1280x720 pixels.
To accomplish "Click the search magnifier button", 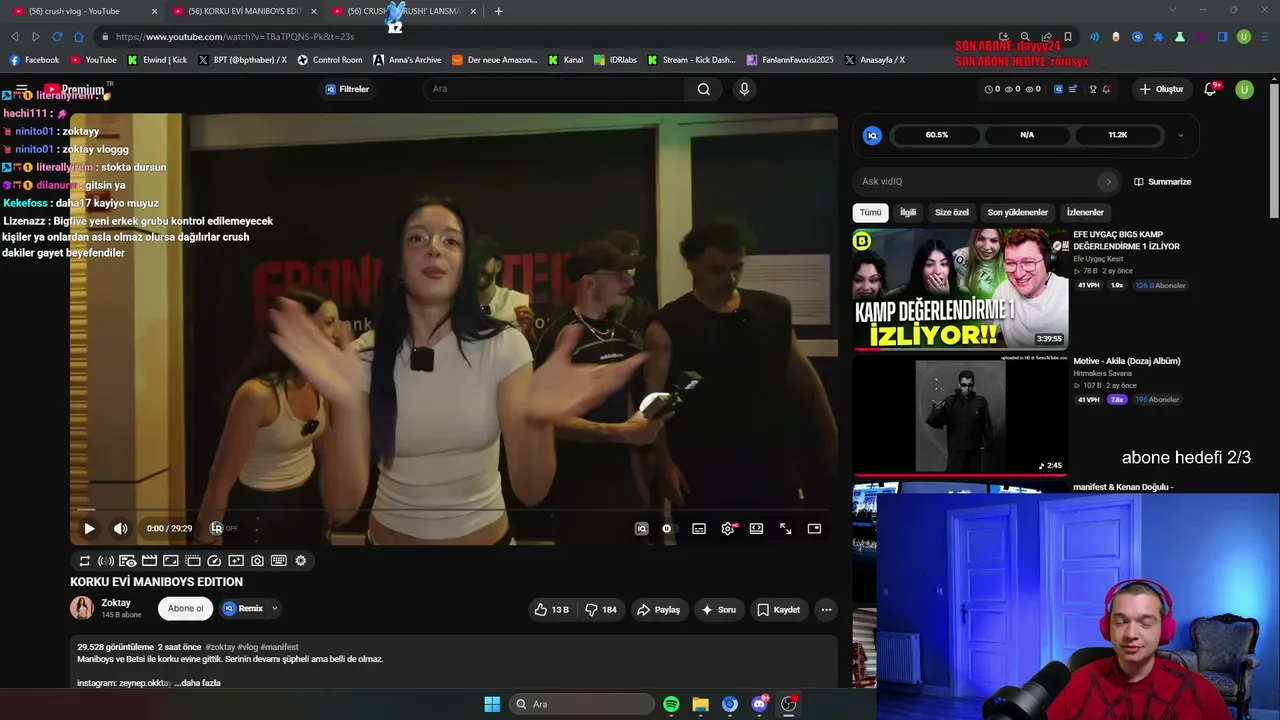I will 704,89.
